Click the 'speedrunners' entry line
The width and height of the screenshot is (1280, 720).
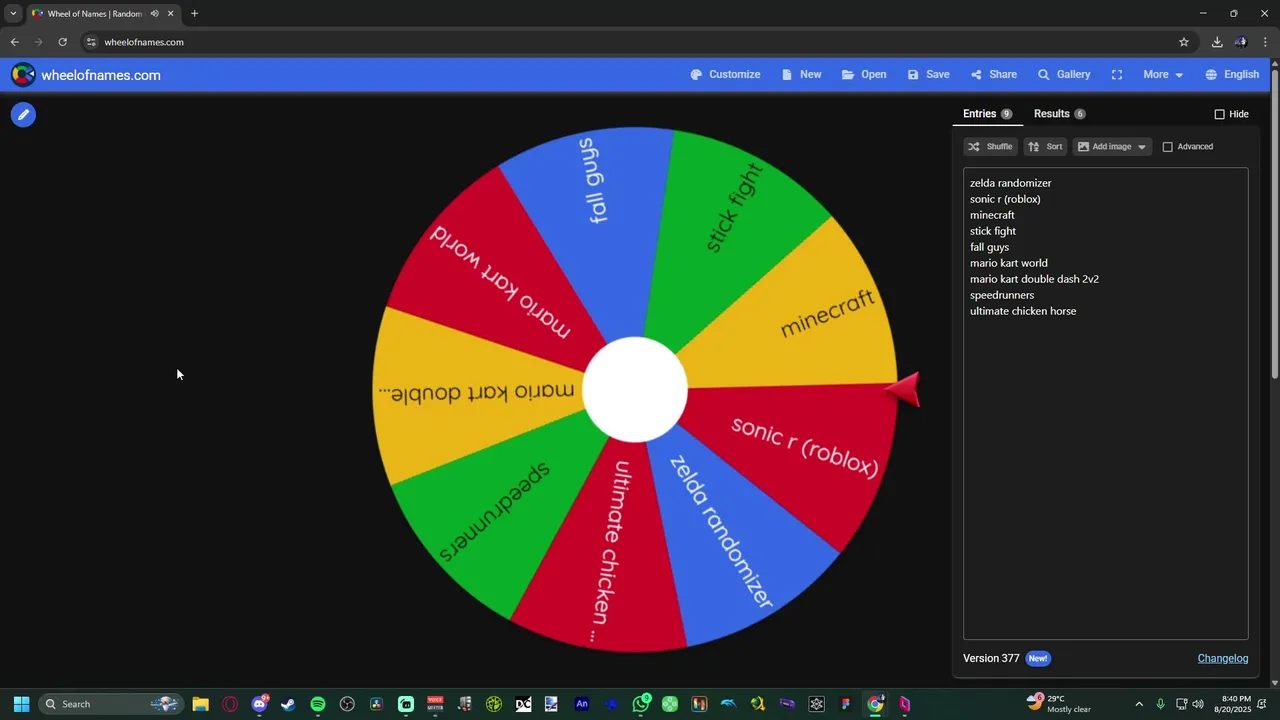(x=1002, y=295)
